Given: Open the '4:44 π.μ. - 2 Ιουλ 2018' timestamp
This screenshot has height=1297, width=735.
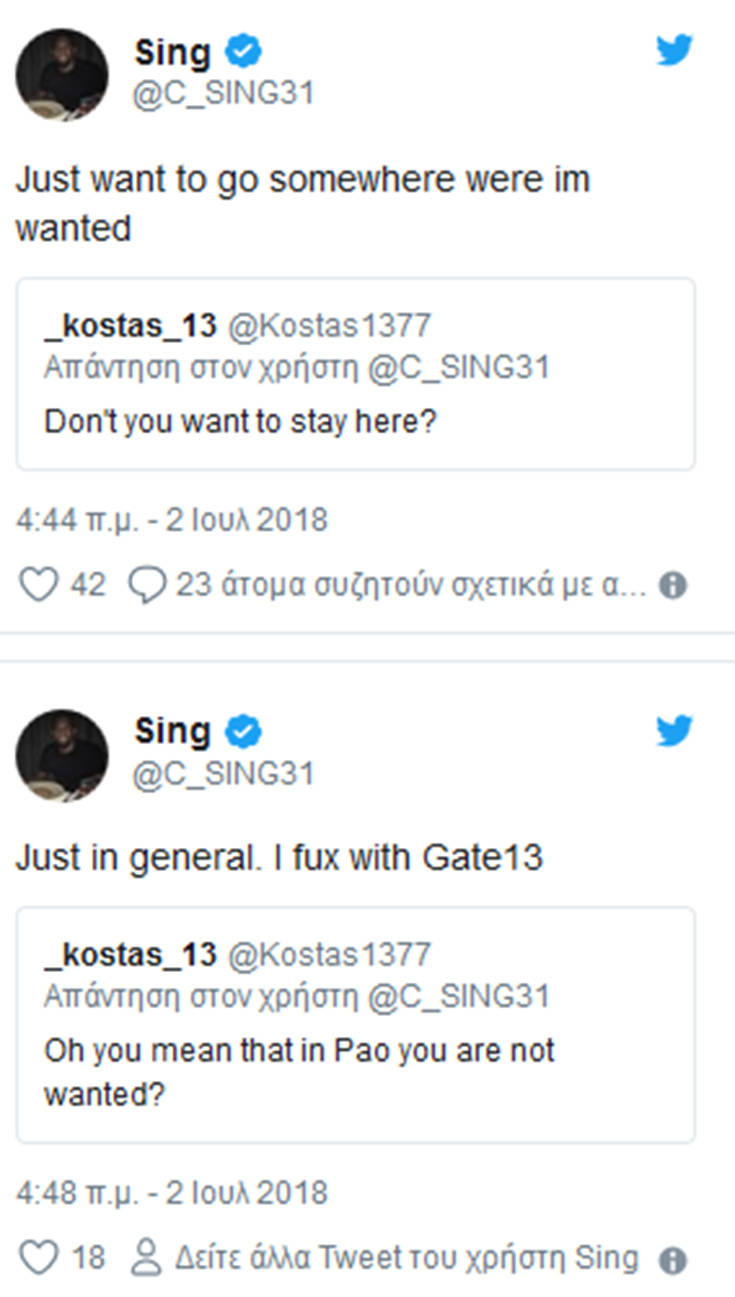Looking at the screenshot, I should point(171,521).
